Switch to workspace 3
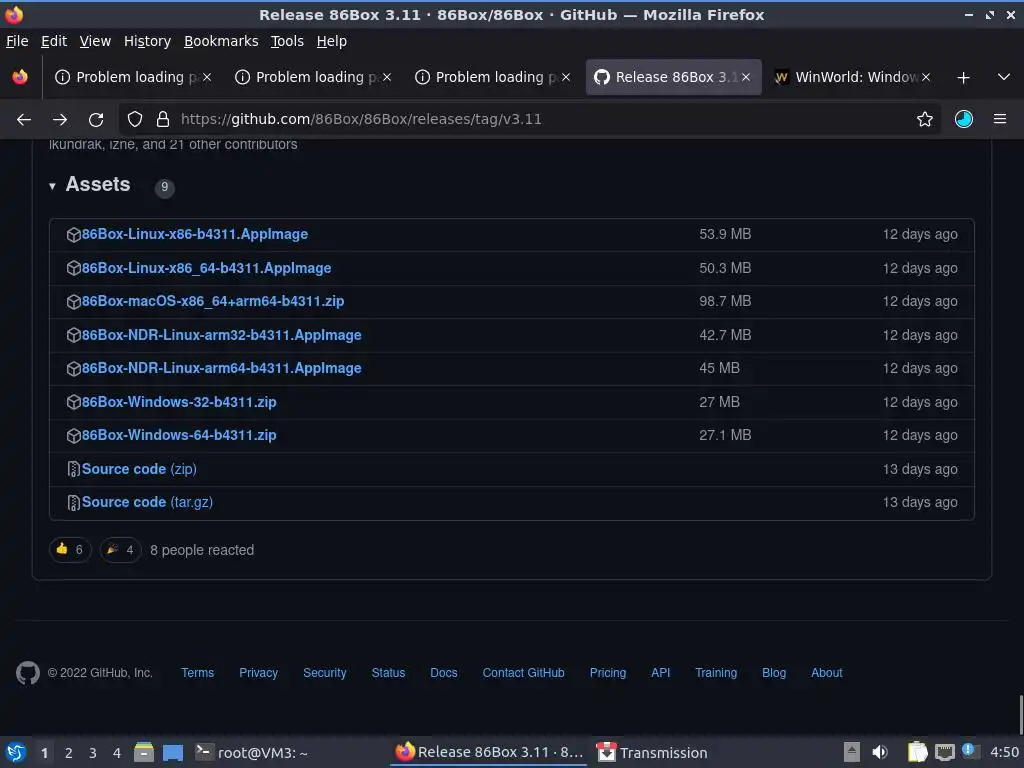 click(93, 753)
